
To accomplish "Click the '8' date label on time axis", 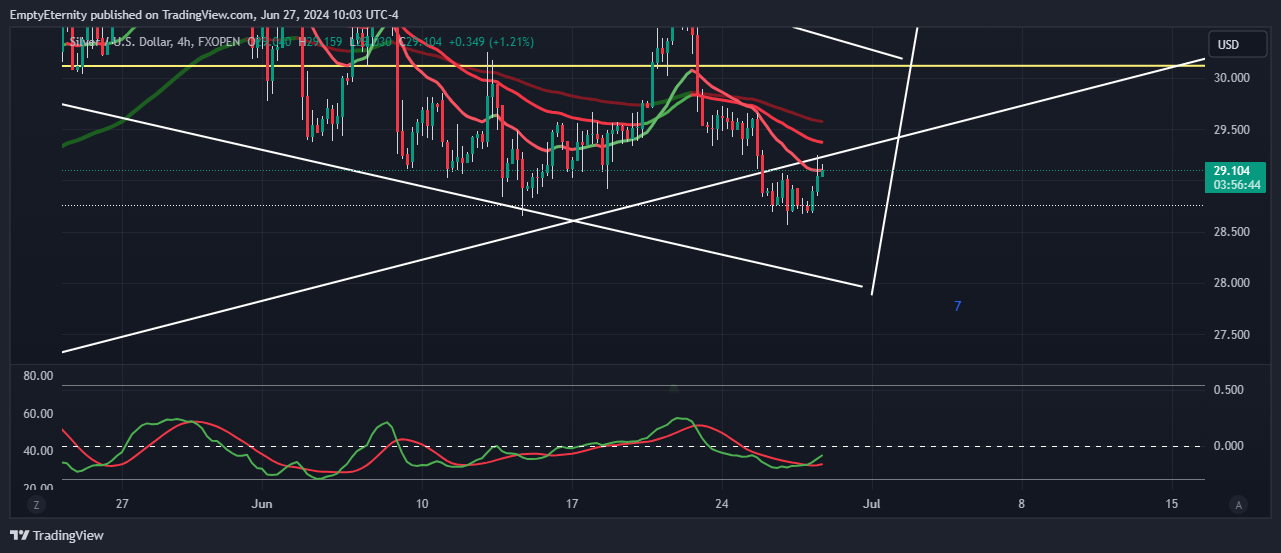I will tap(1022, 504).
